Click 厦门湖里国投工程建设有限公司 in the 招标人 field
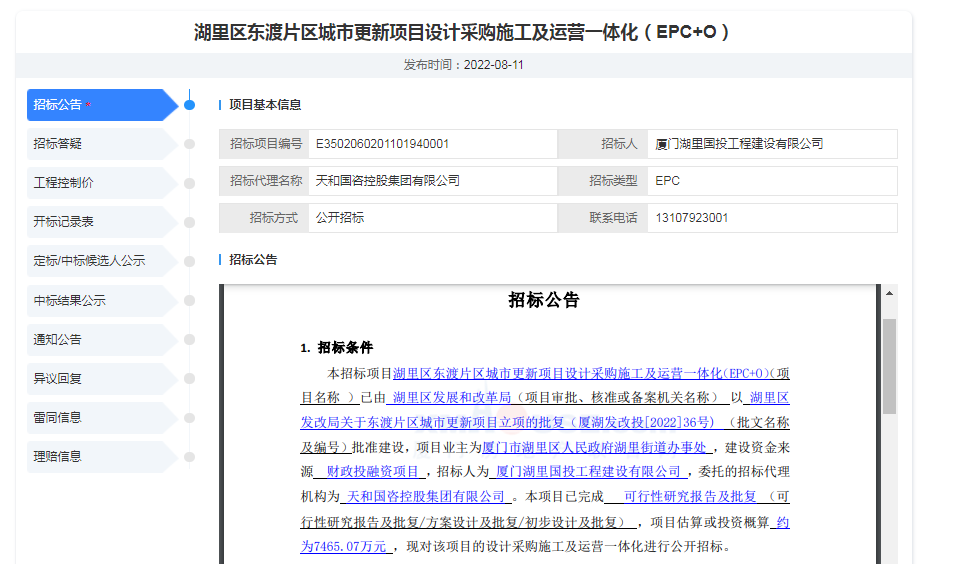Viewport: 962px width, 564px height. [x=739, y=144]
